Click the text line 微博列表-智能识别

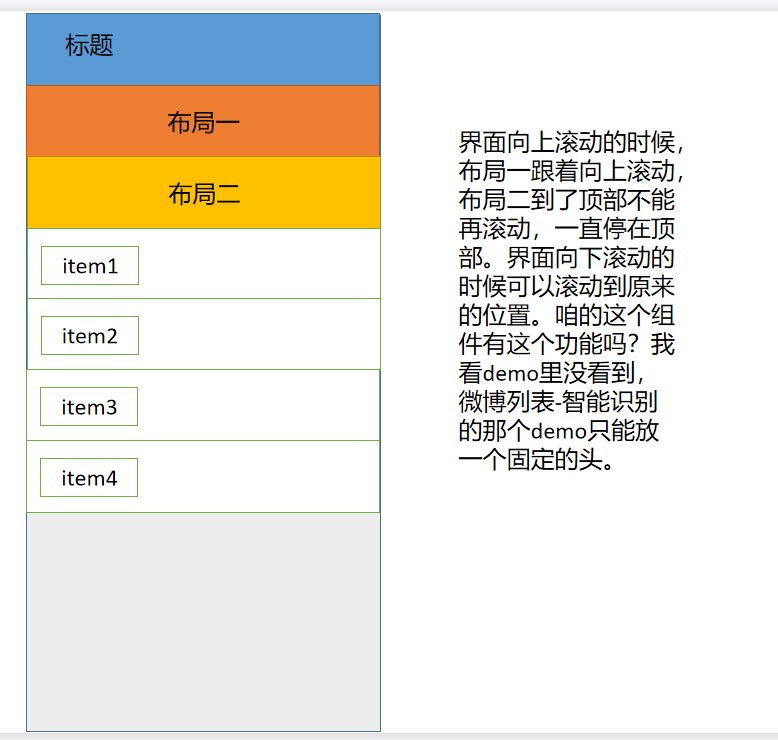pos(558,402)
